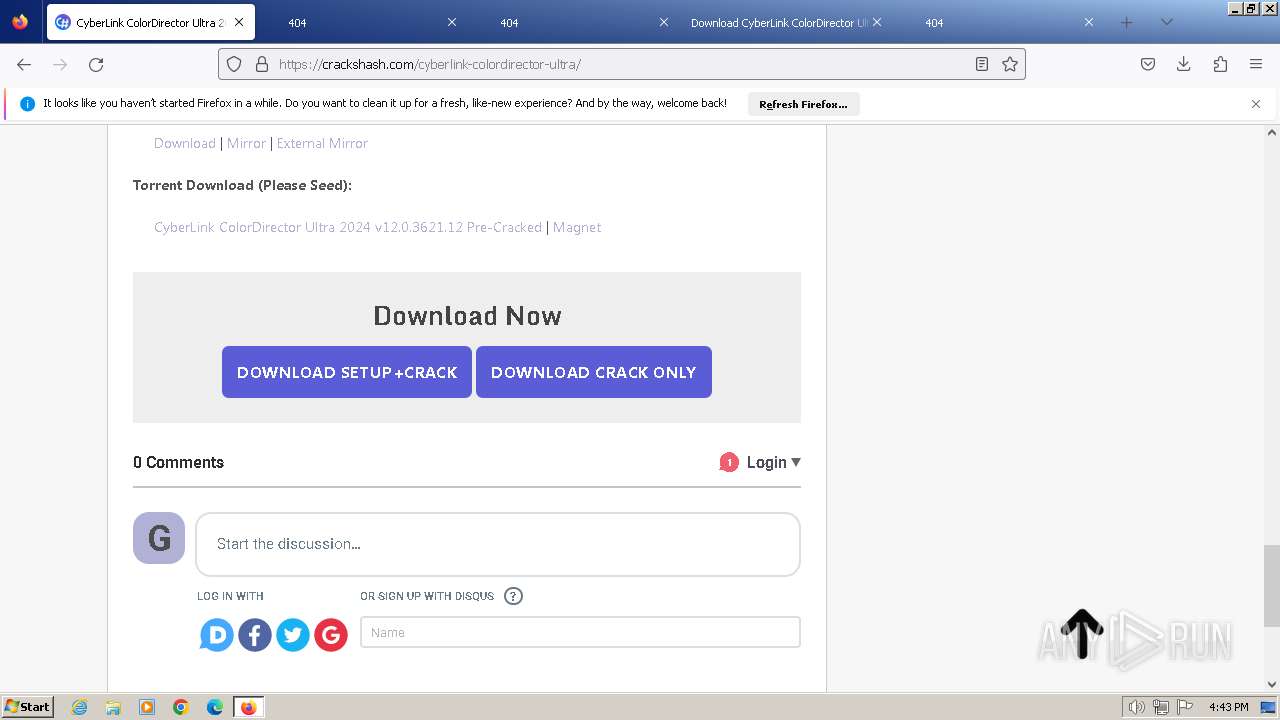This screenshot has height=720, width=1280.
Task: Click the blue info icon in the notification bar
Action: [x=27, y=104]
